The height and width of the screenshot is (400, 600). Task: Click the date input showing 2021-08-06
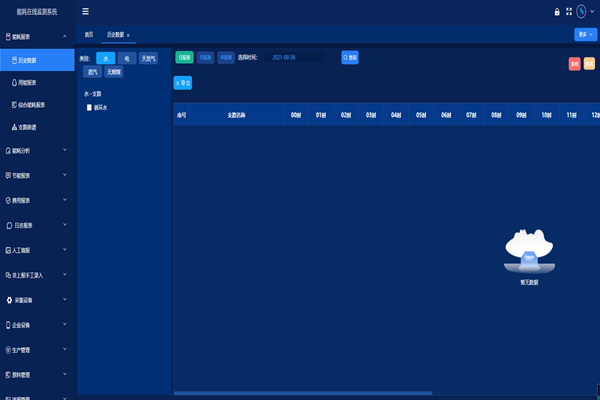point(297,58)
